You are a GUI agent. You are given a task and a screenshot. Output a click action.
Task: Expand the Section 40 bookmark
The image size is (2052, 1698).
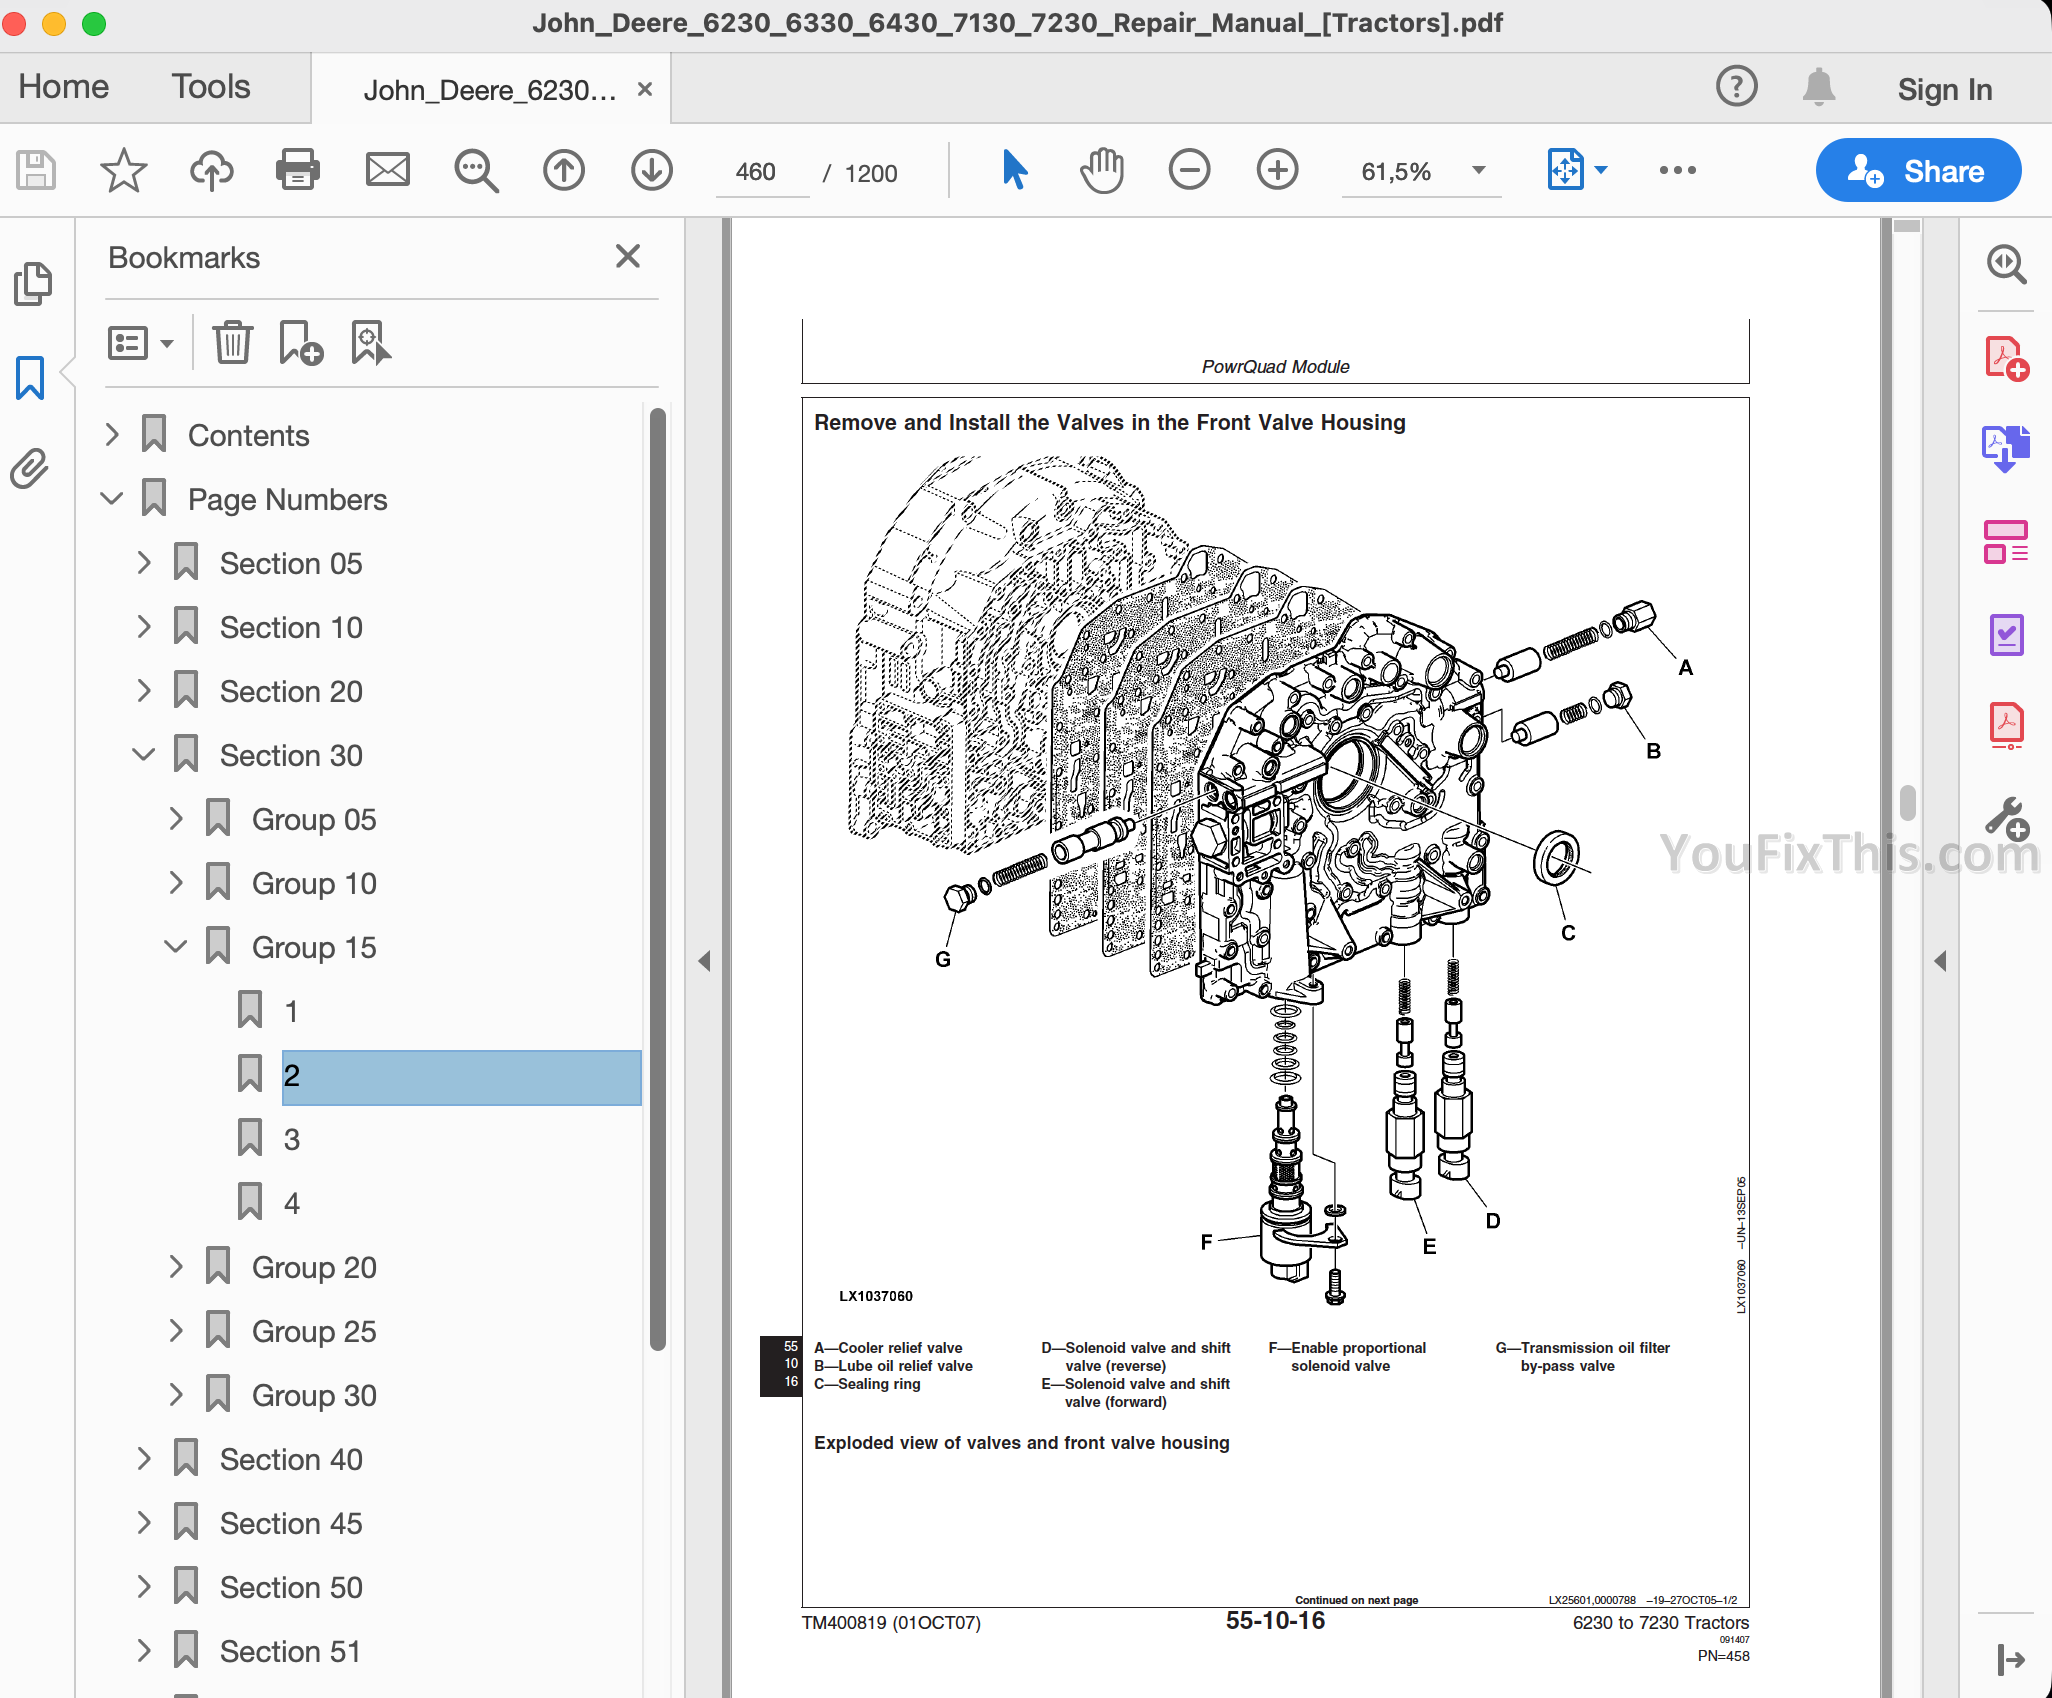coord(144,1459)
